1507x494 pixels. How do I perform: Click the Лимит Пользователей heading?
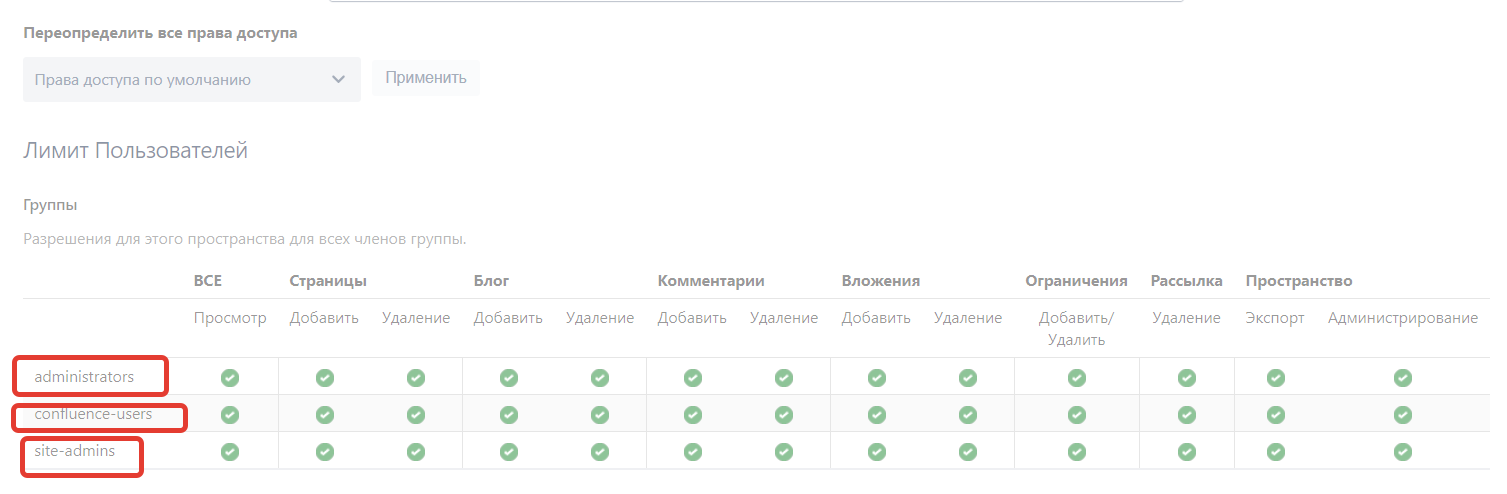pos(135,151)
